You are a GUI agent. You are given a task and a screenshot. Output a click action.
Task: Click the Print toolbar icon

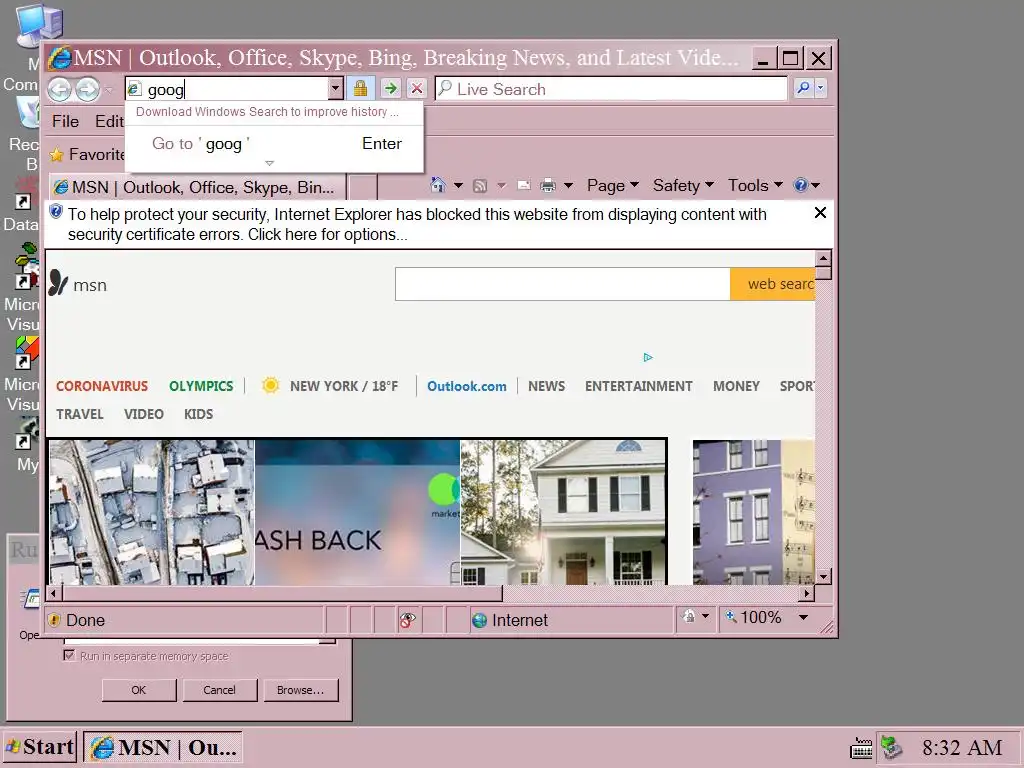[548, 186]
